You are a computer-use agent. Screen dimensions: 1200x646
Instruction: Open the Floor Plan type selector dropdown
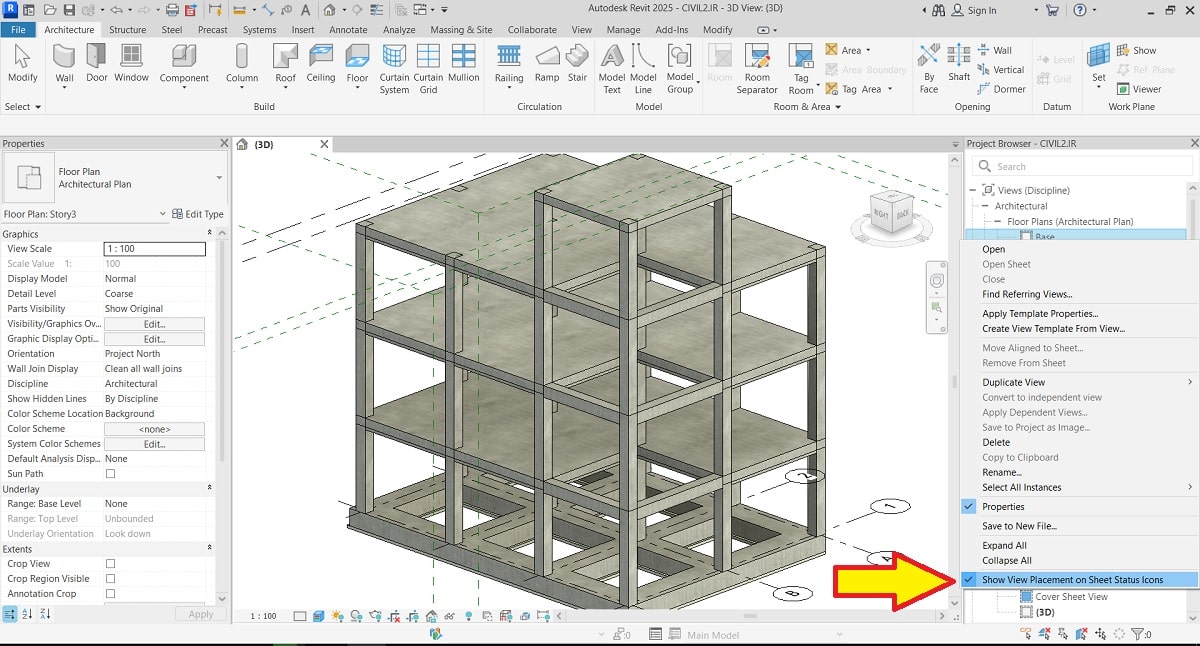coord(219,178)
